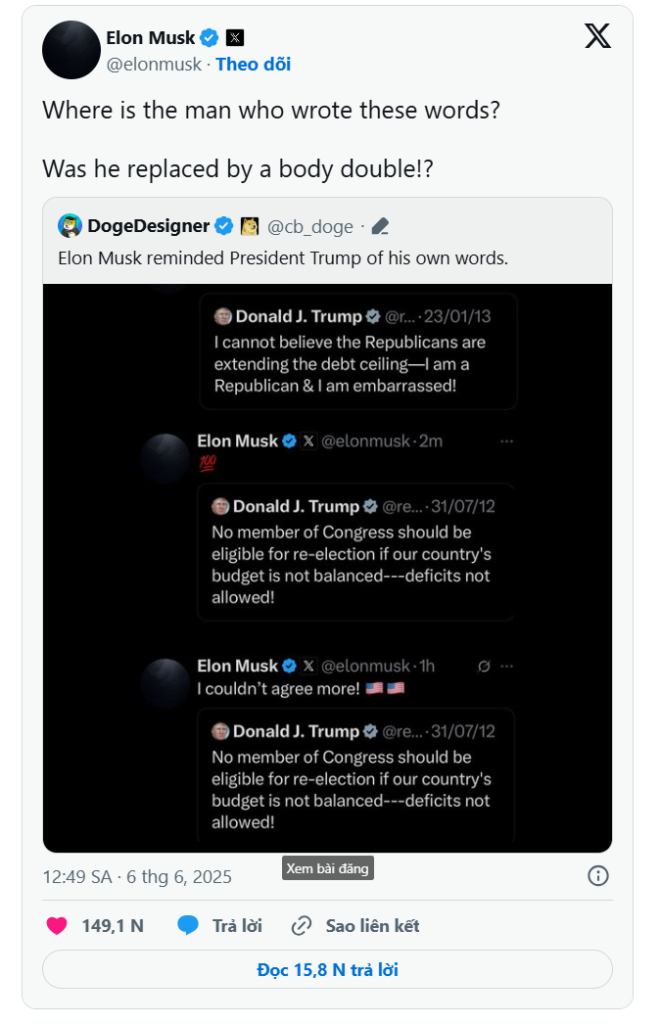Open the post timestamp '12:49 SA · 6 thg 6, 2025'
Viewport: 661px width, 1024px height.
tap(137, 876)
